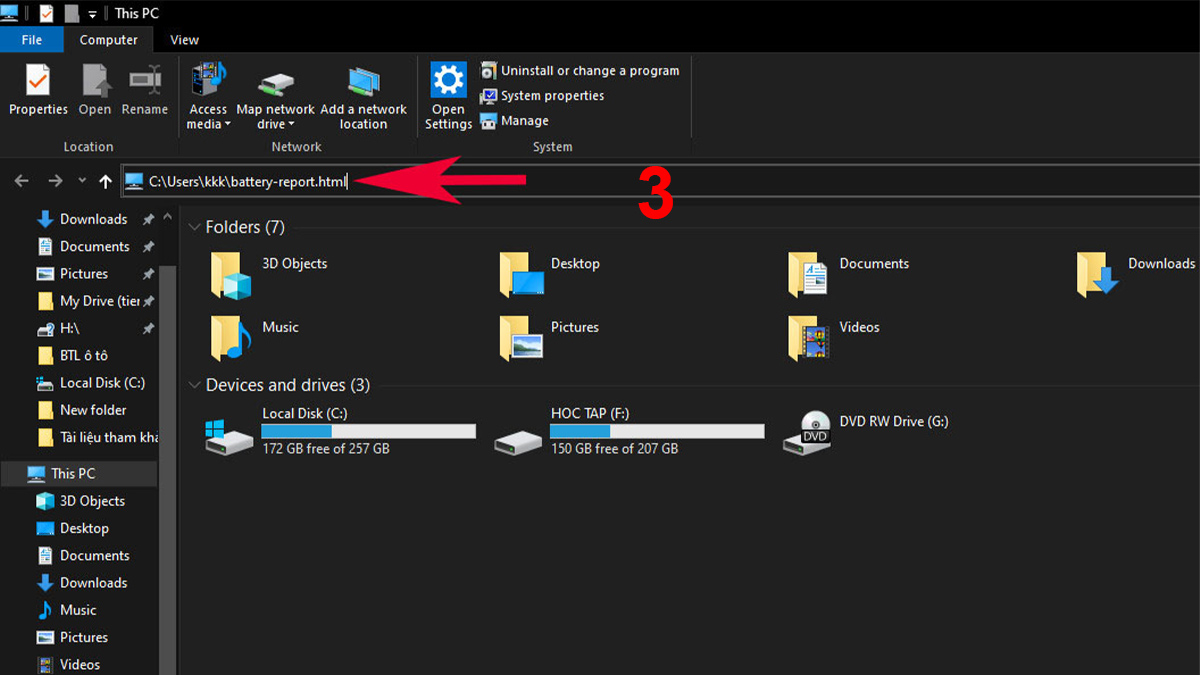
Task: Select Pictures folder in main pane
Action: tap(548, 338)
